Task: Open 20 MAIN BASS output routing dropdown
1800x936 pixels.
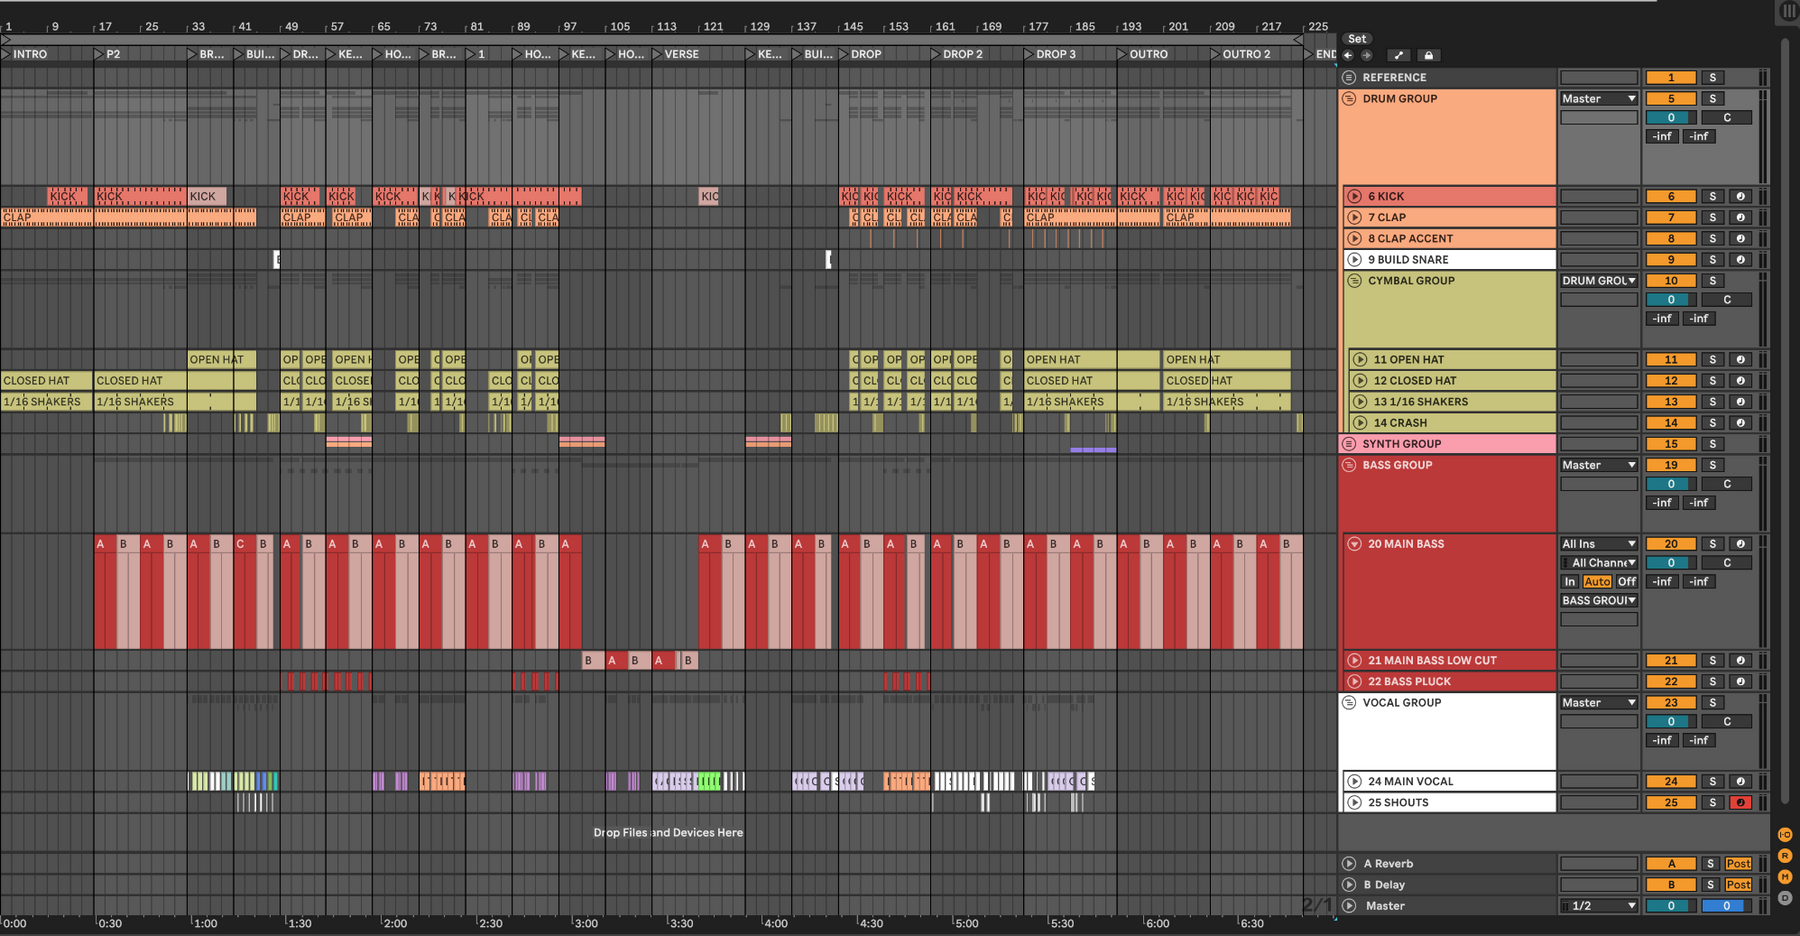Action: (1599, 600)
